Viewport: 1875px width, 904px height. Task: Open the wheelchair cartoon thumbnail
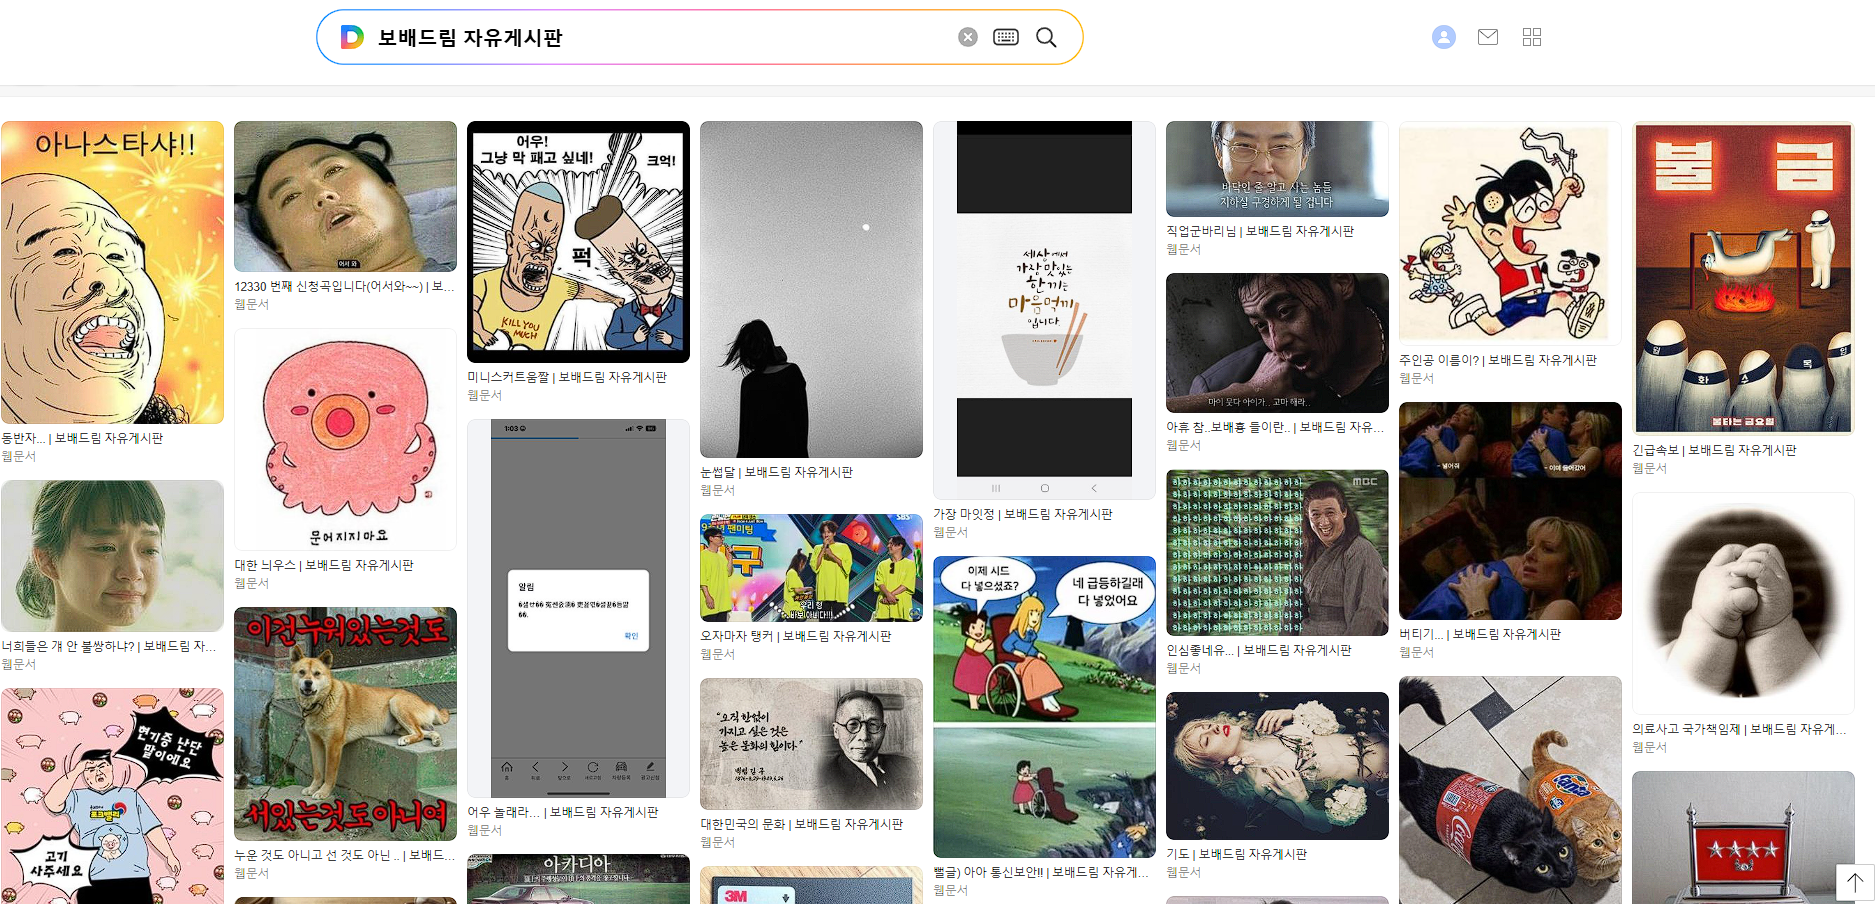(x=1044, y=707)
